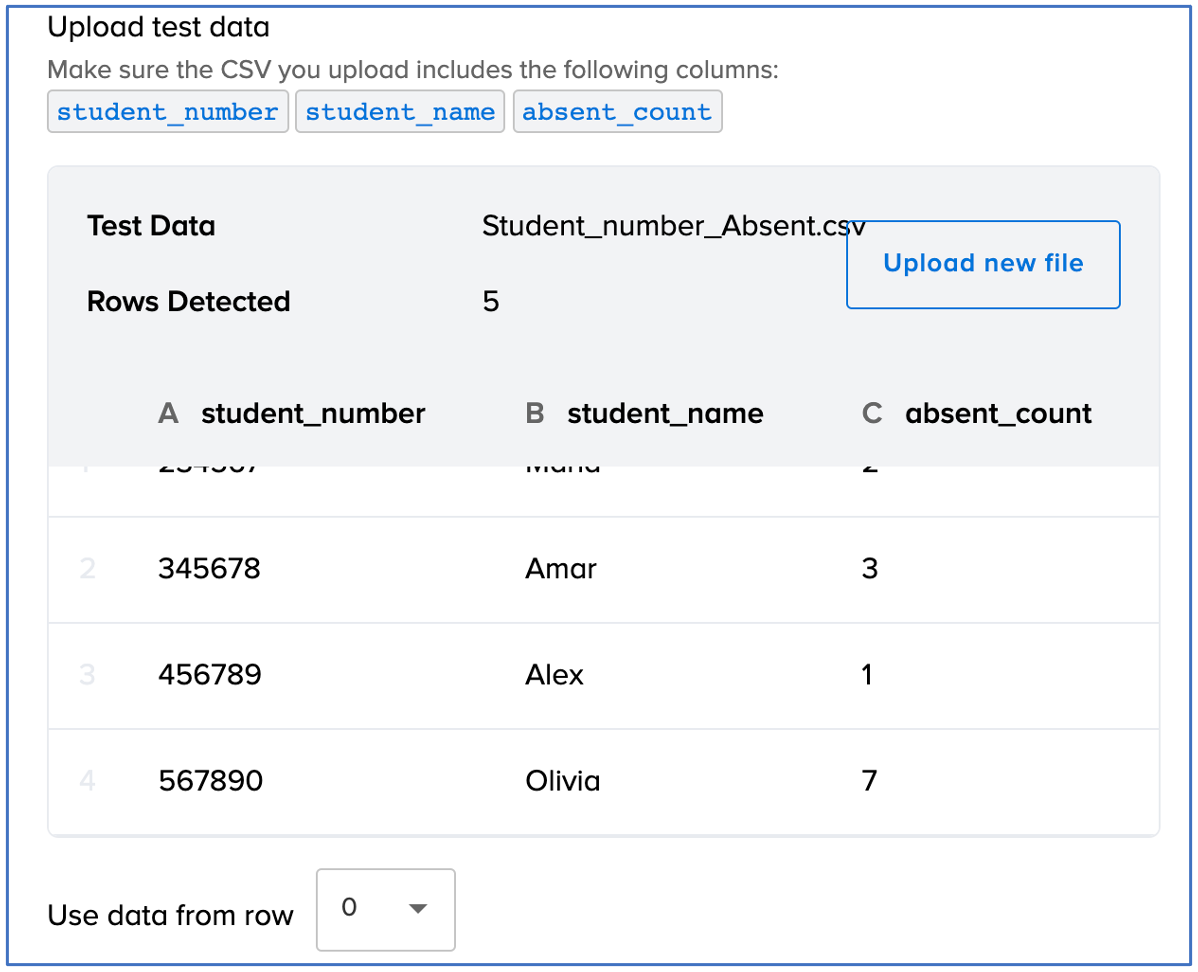Click the absent_count column tag
Image resolution: width=1198 pixels, height=972 pixels.
[617, 112]
